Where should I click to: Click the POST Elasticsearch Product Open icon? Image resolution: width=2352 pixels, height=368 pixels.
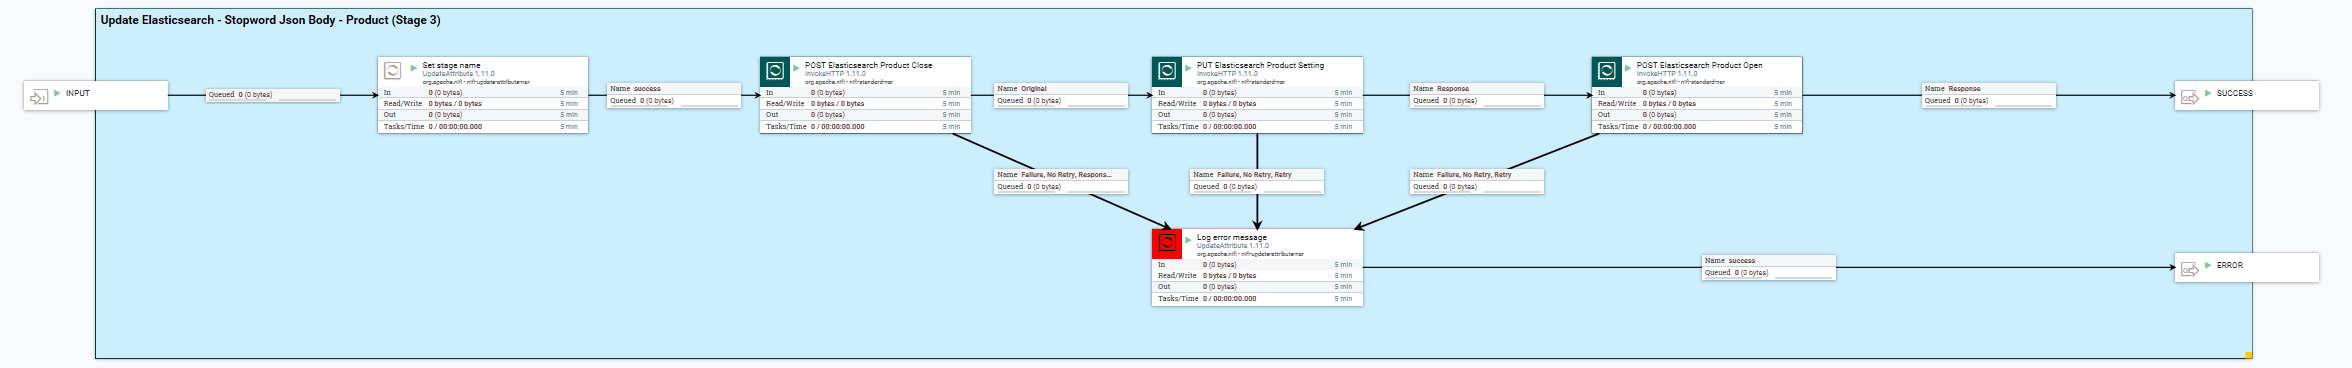point(1607,71)
